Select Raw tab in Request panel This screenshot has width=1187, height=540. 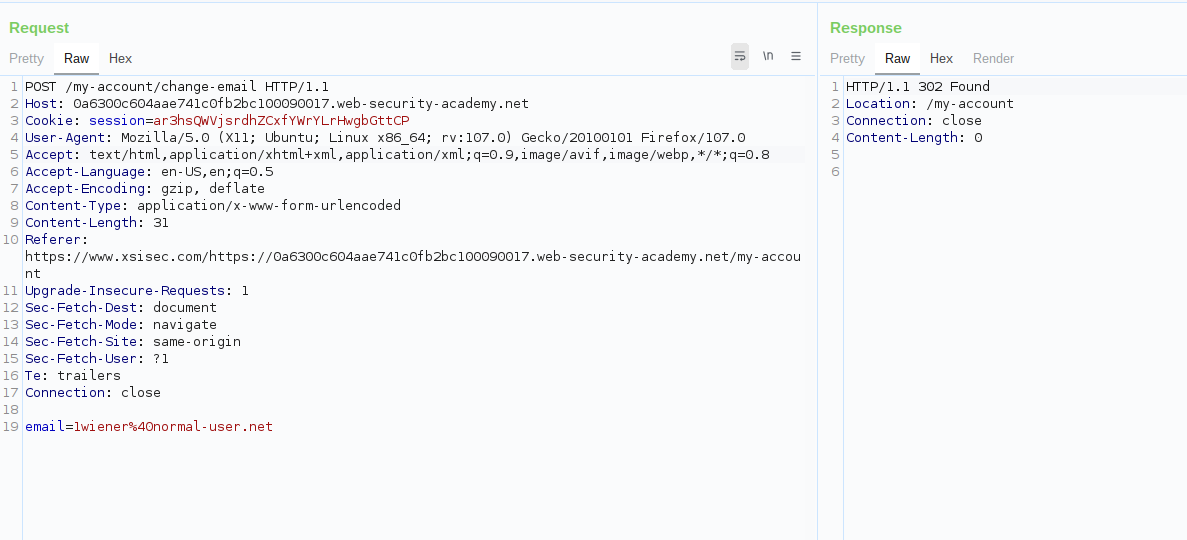point(76,58)
